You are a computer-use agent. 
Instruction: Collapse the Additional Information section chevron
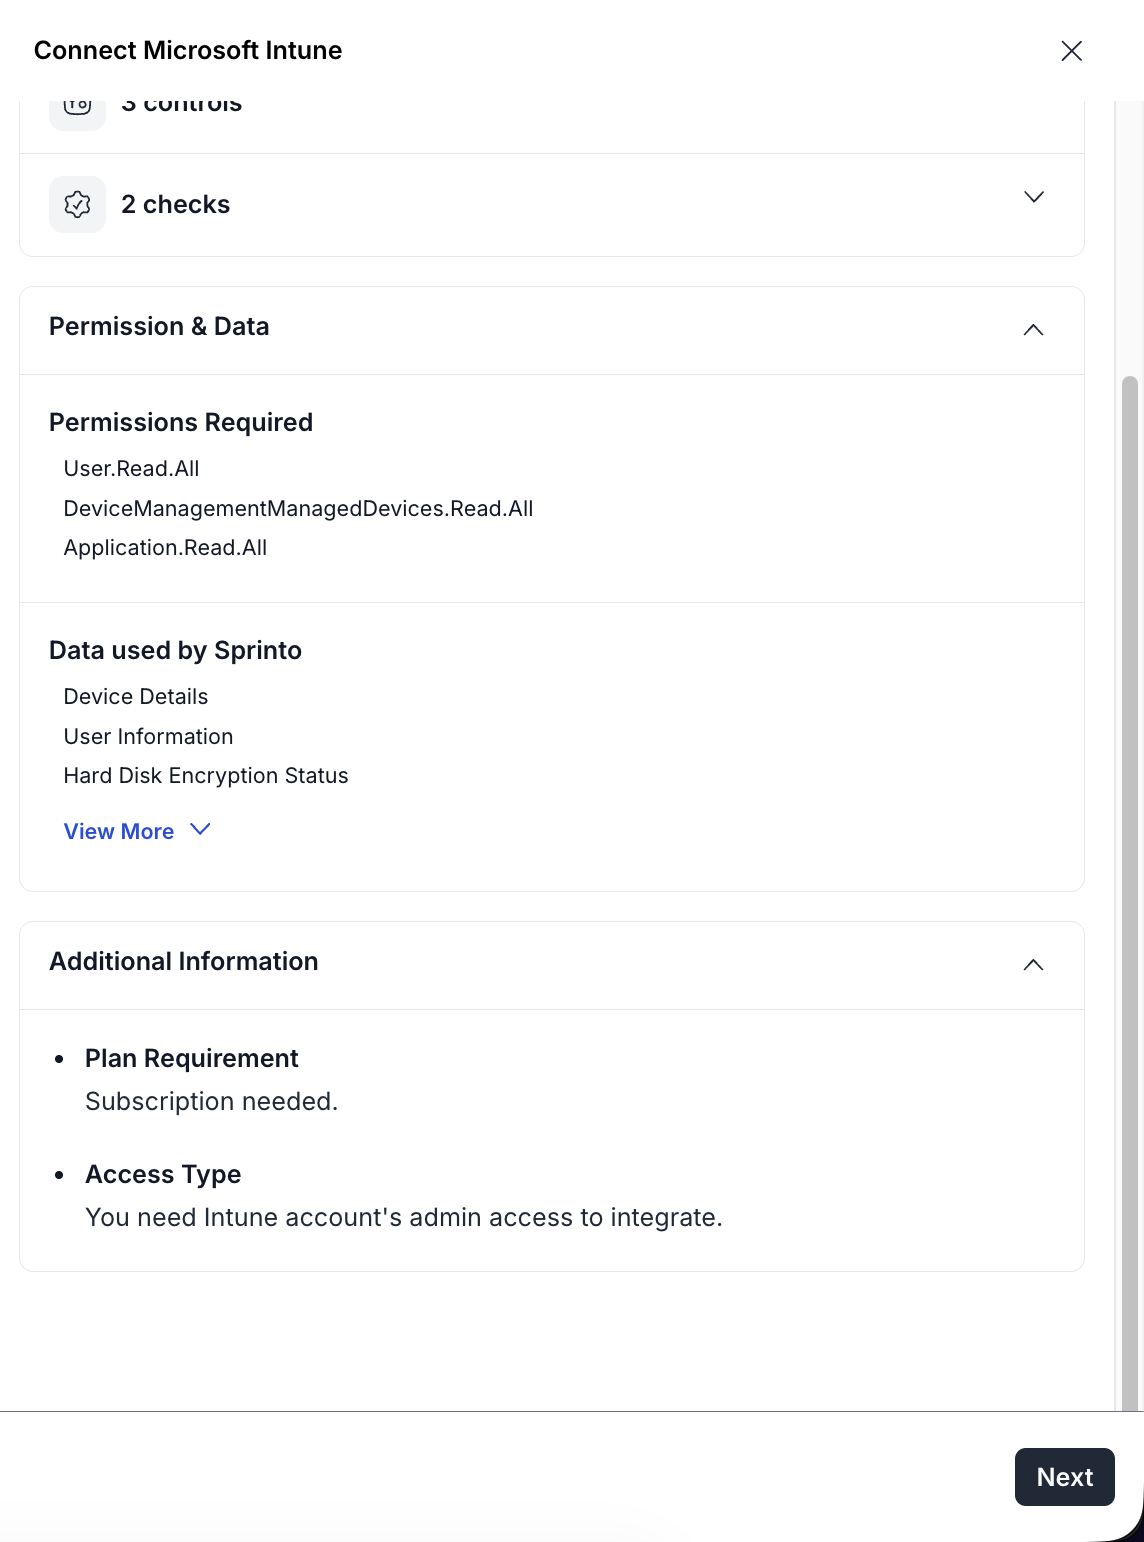[x=1033, y=965]
